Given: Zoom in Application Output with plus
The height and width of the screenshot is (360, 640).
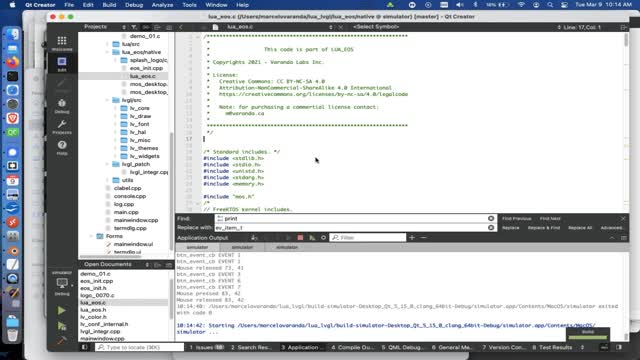Looking at the screenshot, I should pyautogui.click(x=412, y=238).
